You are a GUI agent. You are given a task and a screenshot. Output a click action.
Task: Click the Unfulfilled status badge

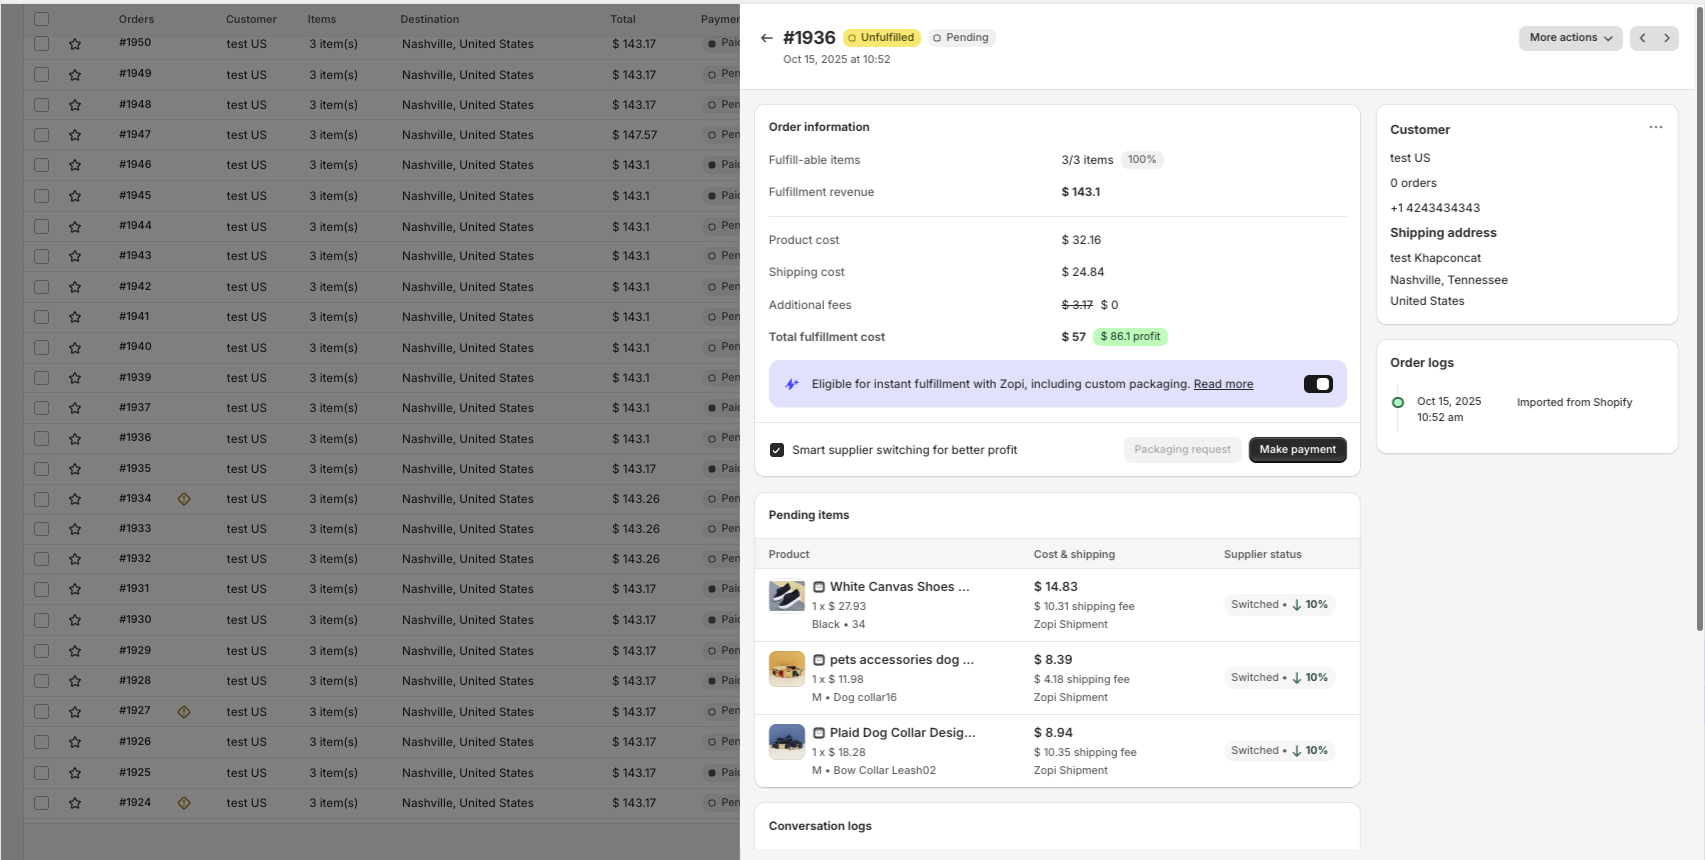[x=881, y=38]
